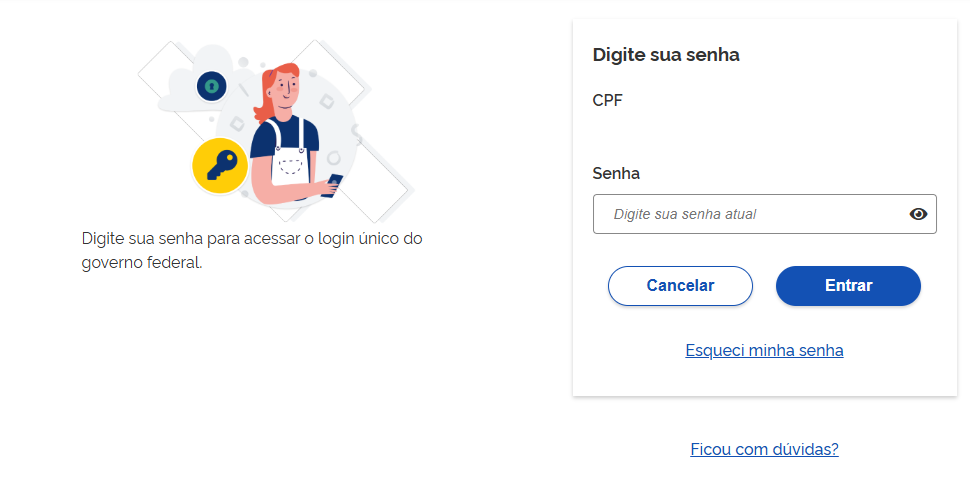Focus the 'Digite sua senha atual' password field
The height and width of the screenshot is (482, 970).
[x=750, y=214]
